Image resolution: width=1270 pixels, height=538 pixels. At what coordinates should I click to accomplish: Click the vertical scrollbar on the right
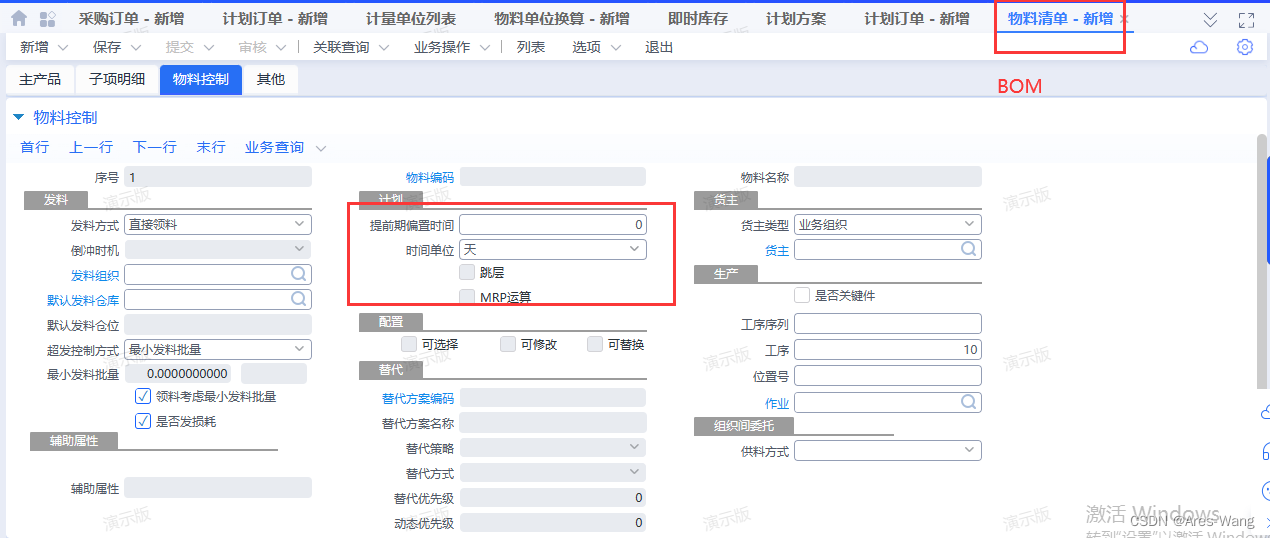1262,260
